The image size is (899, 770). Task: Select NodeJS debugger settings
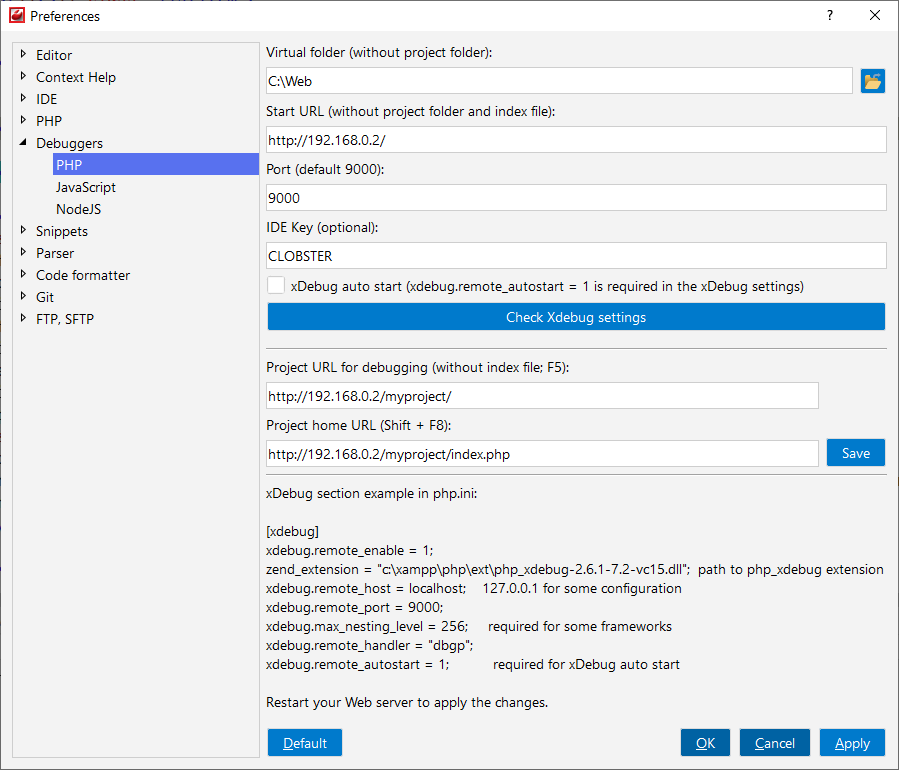[78, 209]
